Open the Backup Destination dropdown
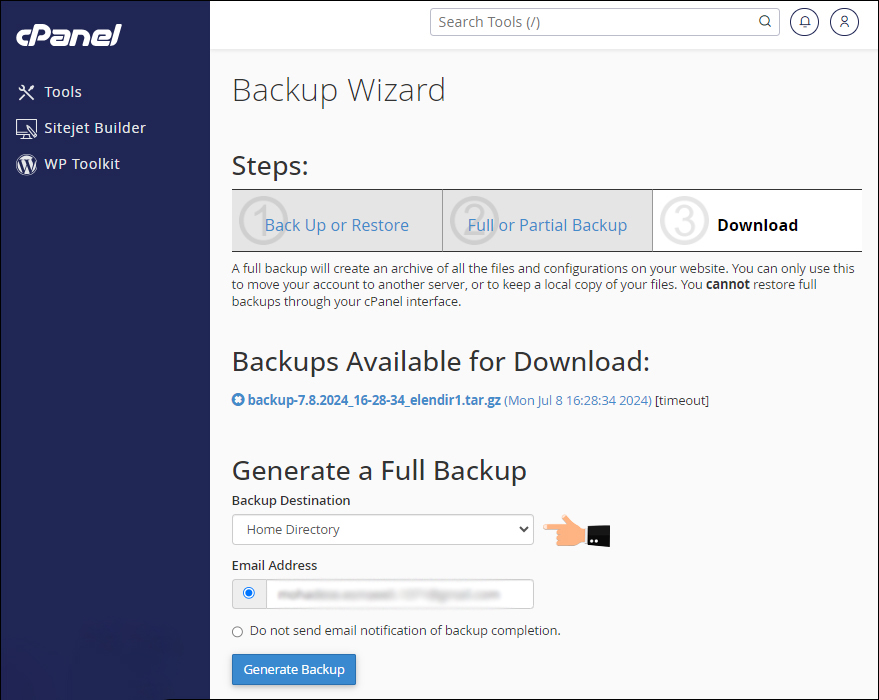This screenshot has height=700, width=879. 382,530
